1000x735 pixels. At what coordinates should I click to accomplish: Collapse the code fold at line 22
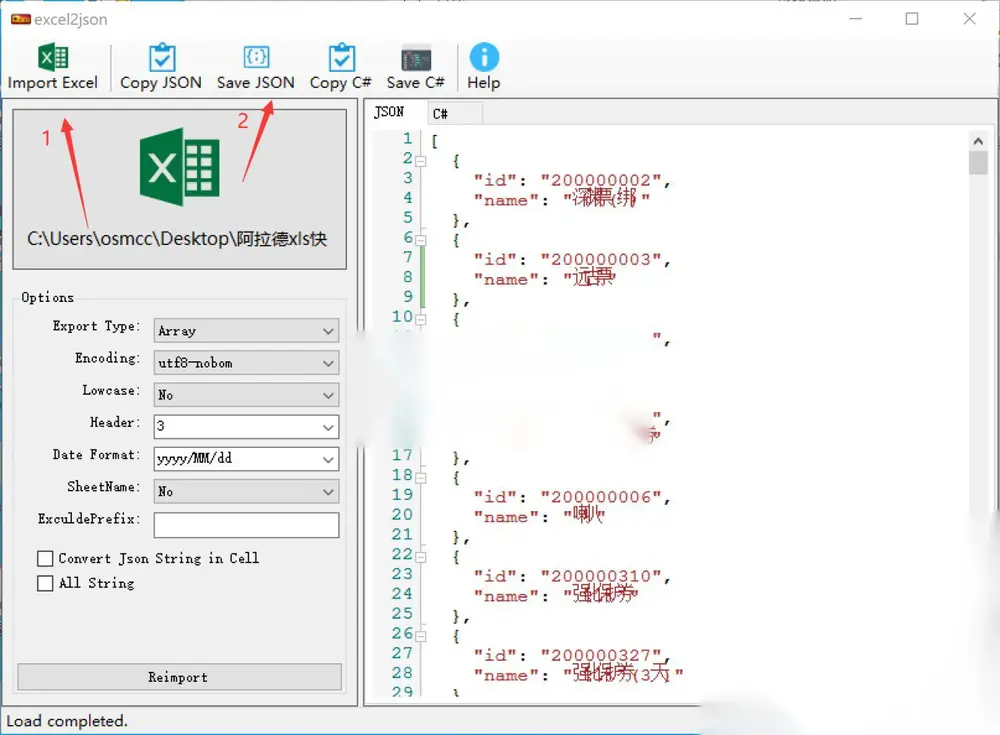(421, 557)
